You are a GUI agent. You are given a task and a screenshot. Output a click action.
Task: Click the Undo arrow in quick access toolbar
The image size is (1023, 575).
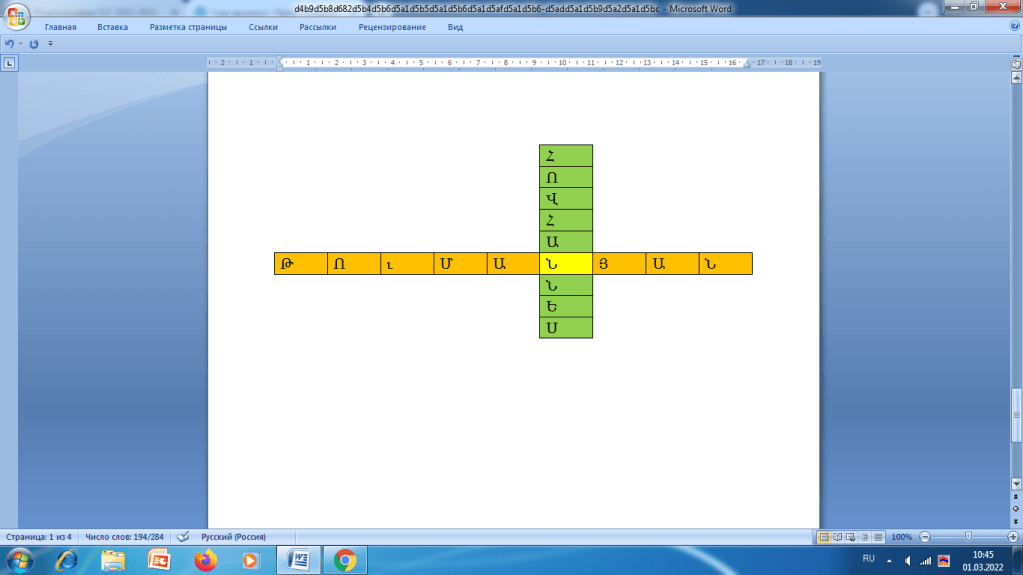pos(8,44)
